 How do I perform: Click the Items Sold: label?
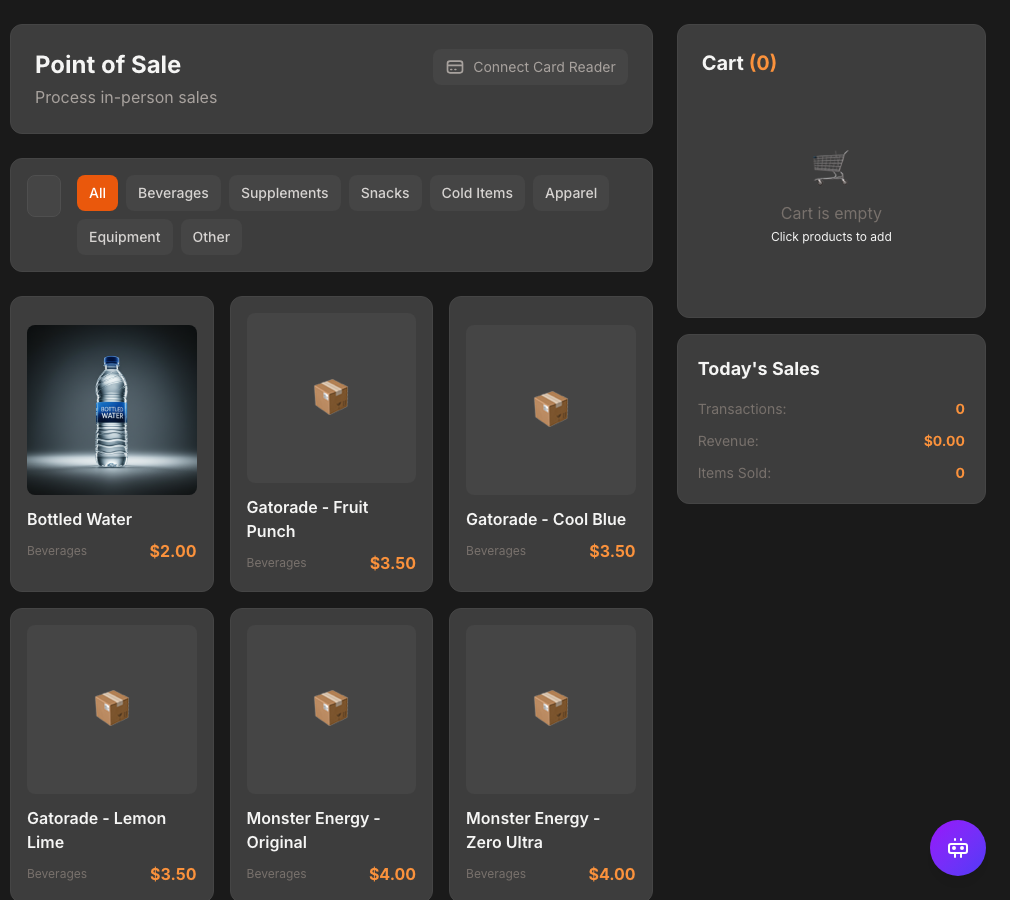point(734,473)
